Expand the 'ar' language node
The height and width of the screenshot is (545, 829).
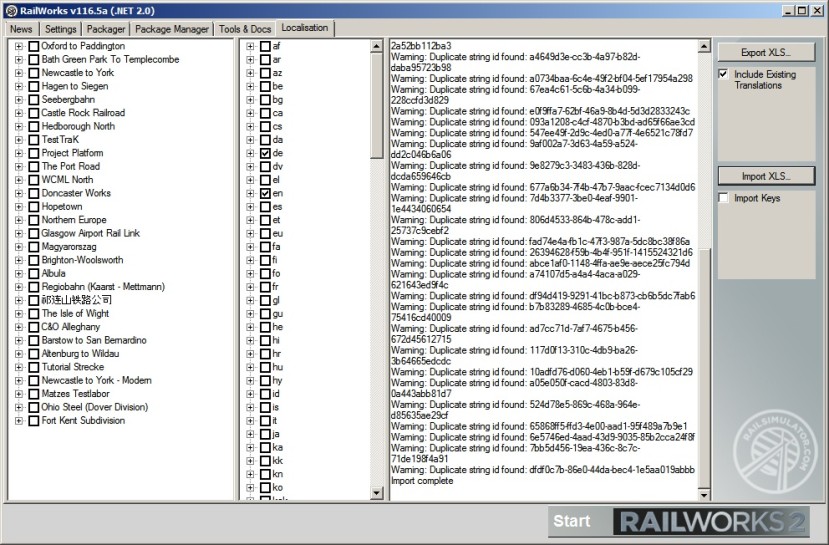251,60
